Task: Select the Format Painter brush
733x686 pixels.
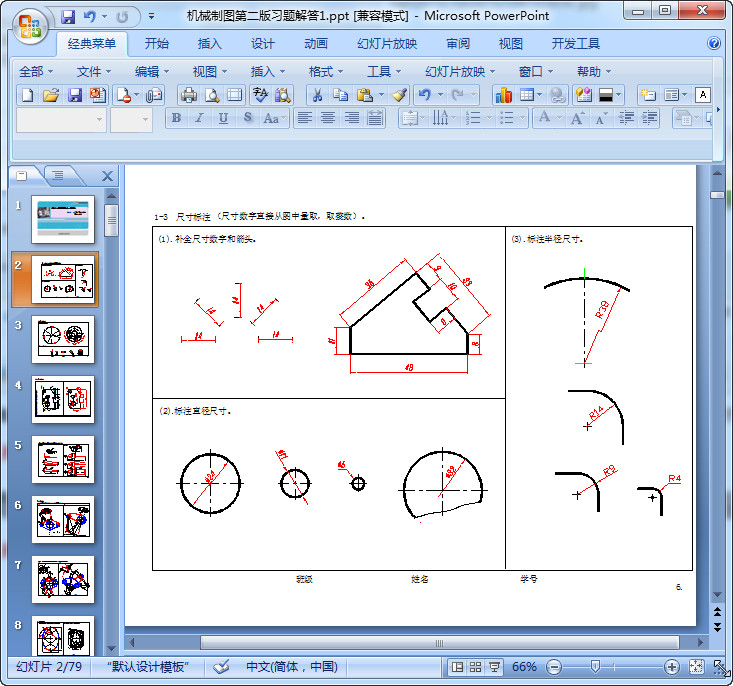Action: coord(399,95)
